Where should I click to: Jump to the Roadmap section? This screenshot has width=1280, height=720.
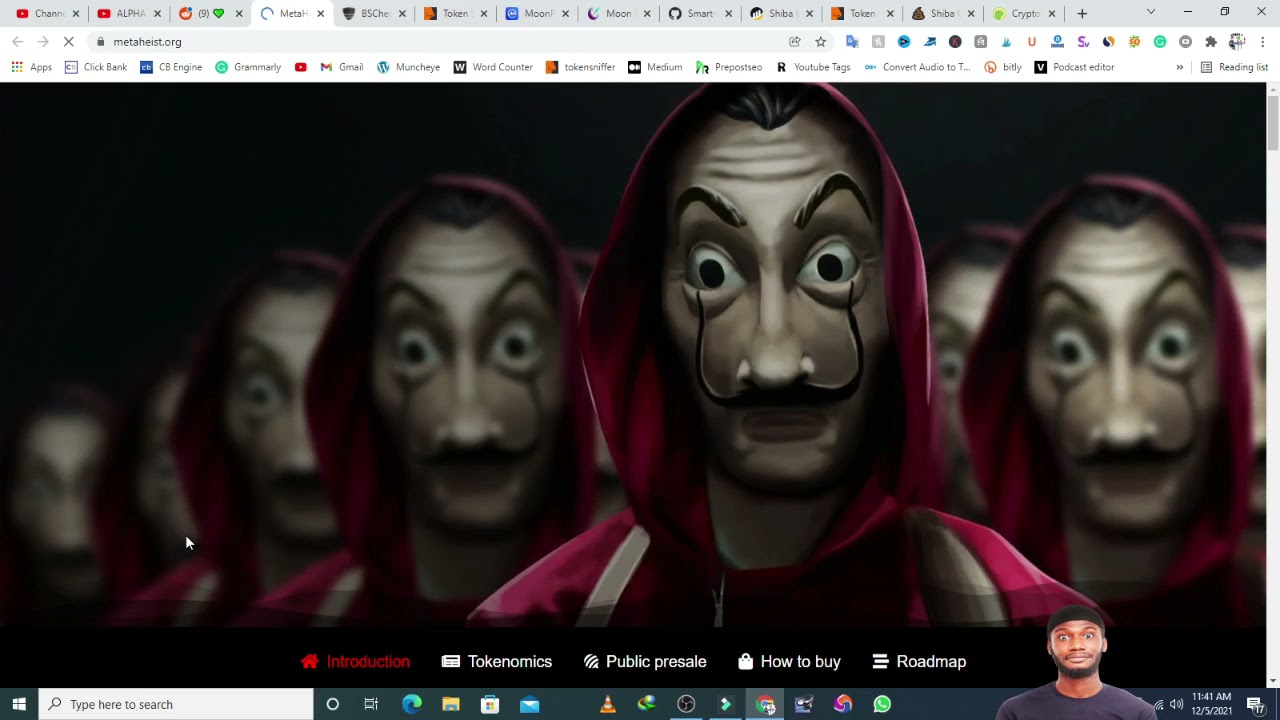(x=919, y=662)
